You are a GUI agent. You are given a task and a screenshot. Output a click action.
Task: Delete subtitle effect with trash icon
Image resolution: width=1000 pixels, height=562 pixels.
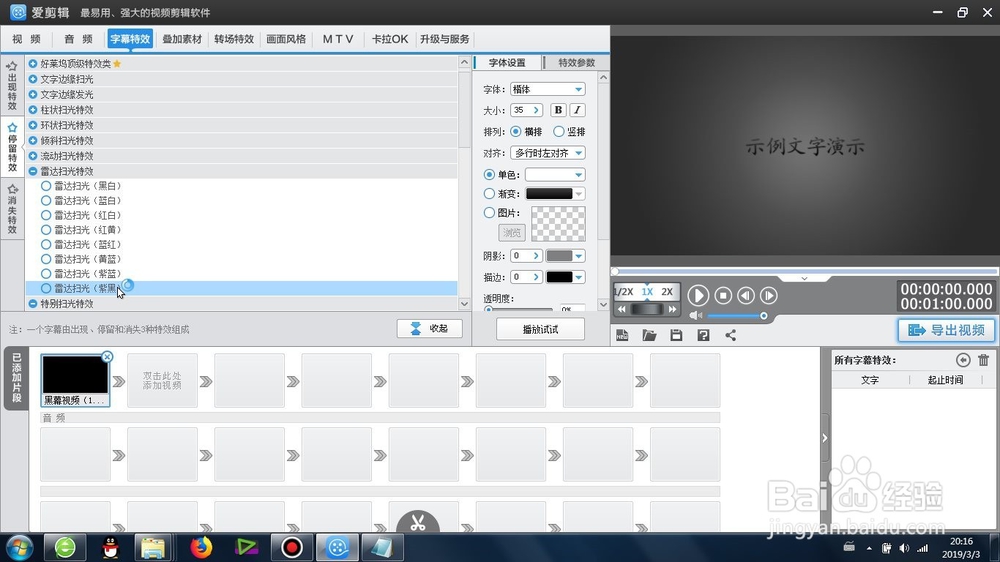click(983, 360)
